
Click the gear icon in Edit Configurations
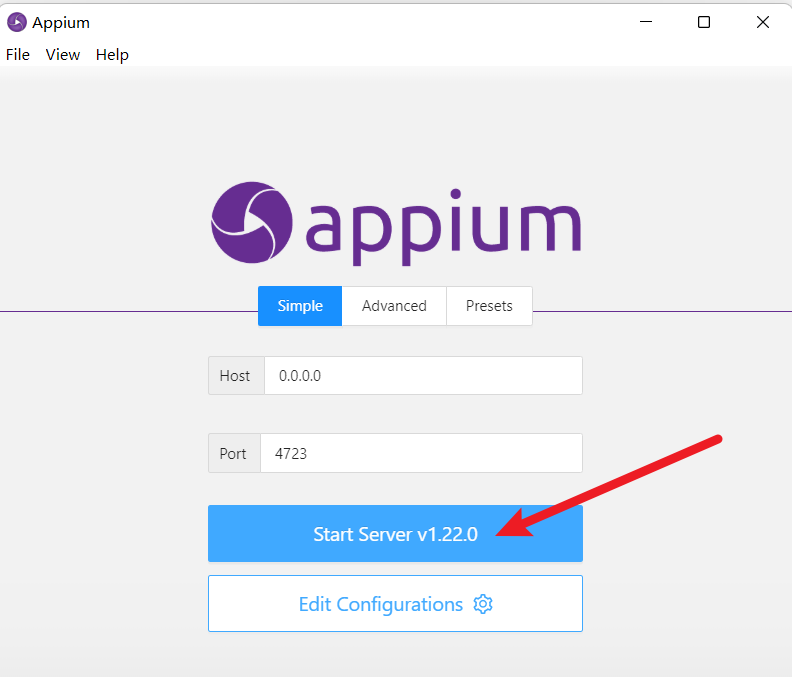point(483,604)
